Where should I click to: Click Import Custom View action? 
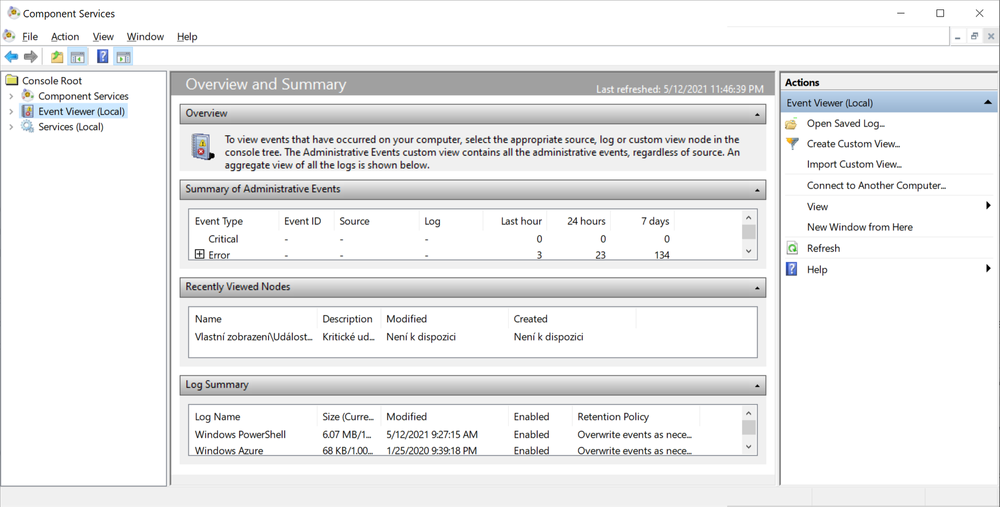tap(854, 164)
